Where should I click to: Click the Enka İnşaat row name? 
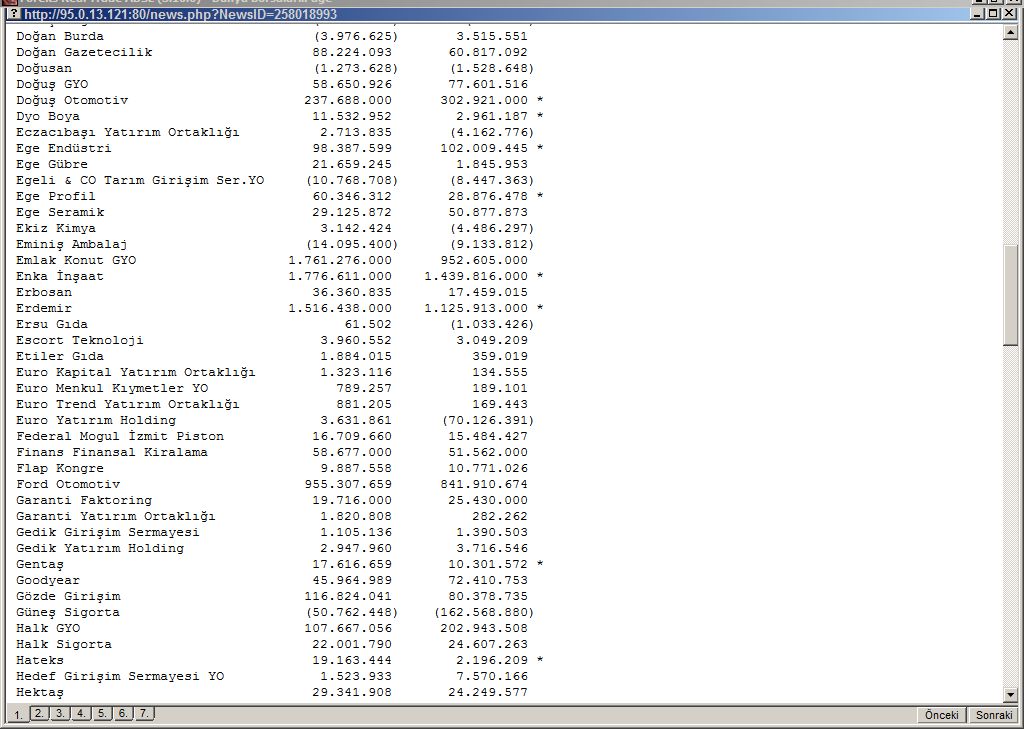60,276
